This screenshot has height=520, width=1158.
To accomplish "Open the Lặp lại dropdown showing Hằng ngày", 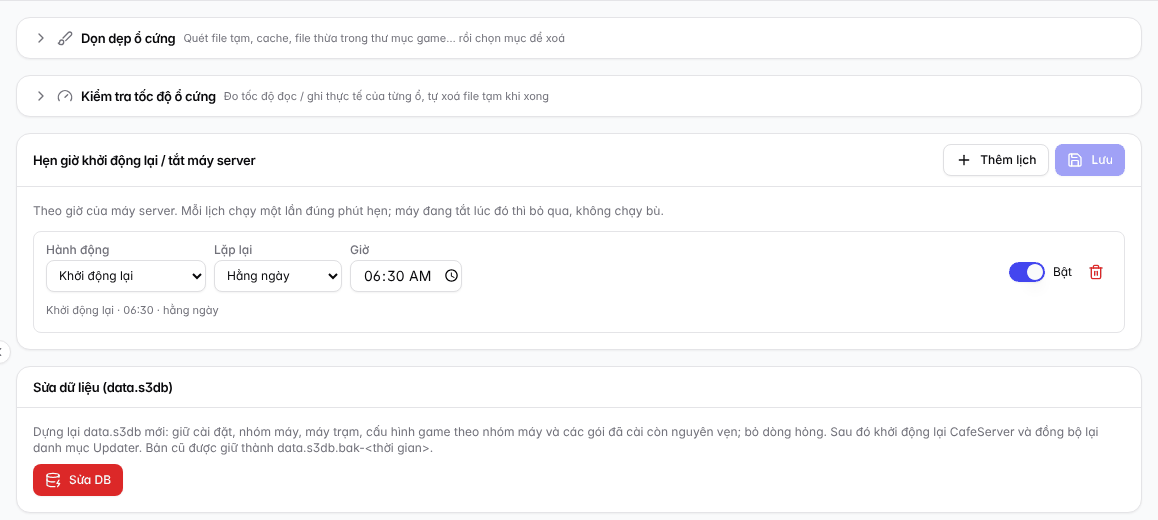I will click(x=278, y=276).
